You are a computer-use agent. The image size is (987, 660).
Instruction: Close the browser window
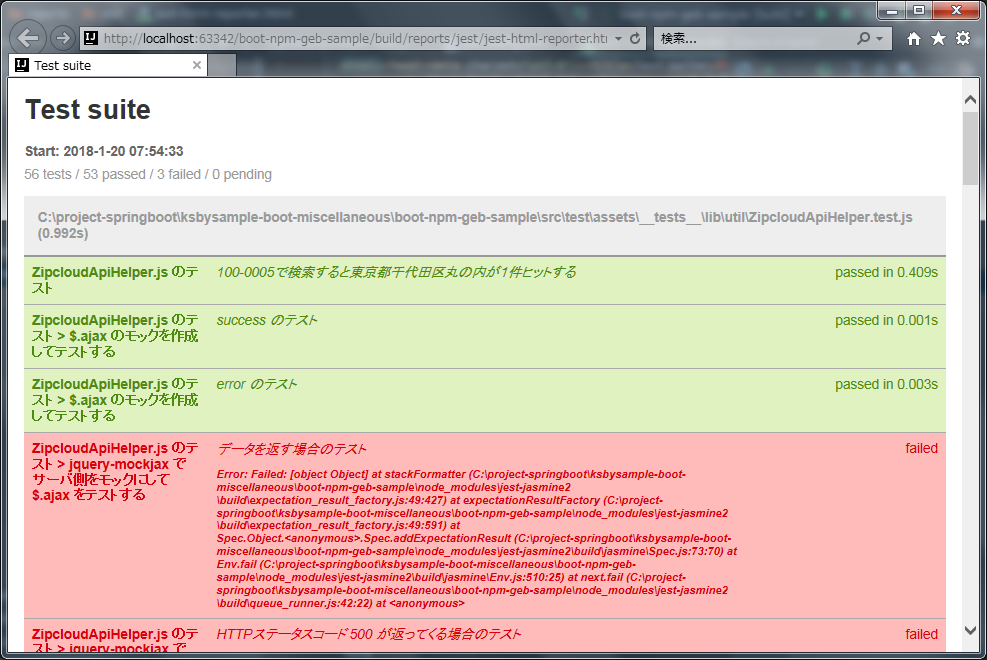(x=956, y=10)
